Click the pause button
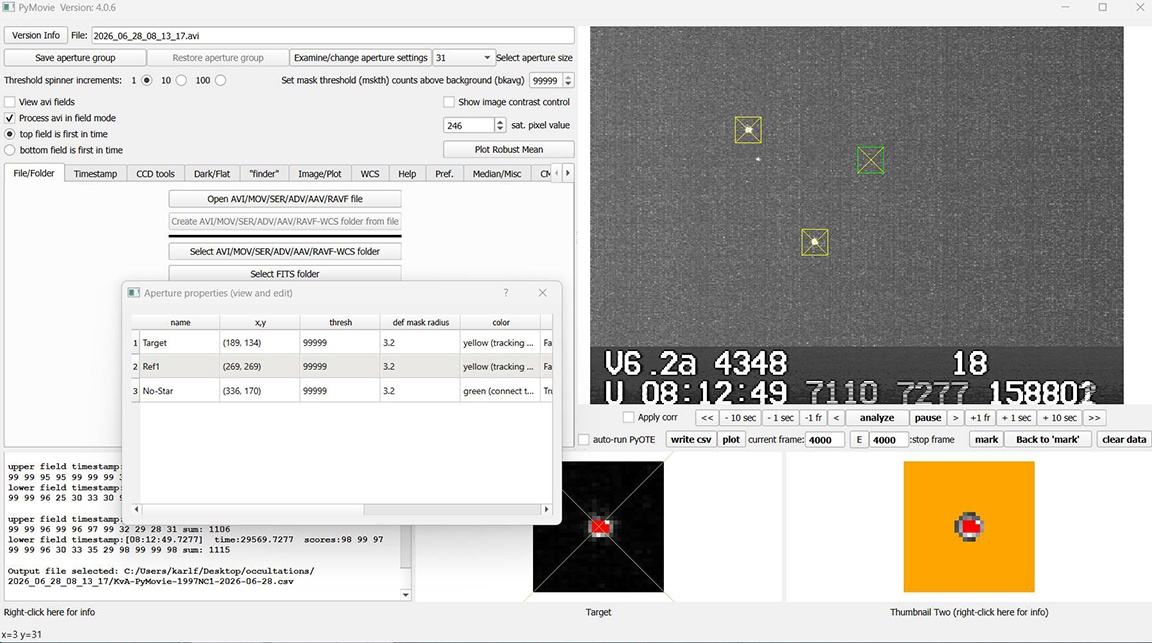Image resolution: width=1152 pixels, height=643 pixels. tap(928, 417)
